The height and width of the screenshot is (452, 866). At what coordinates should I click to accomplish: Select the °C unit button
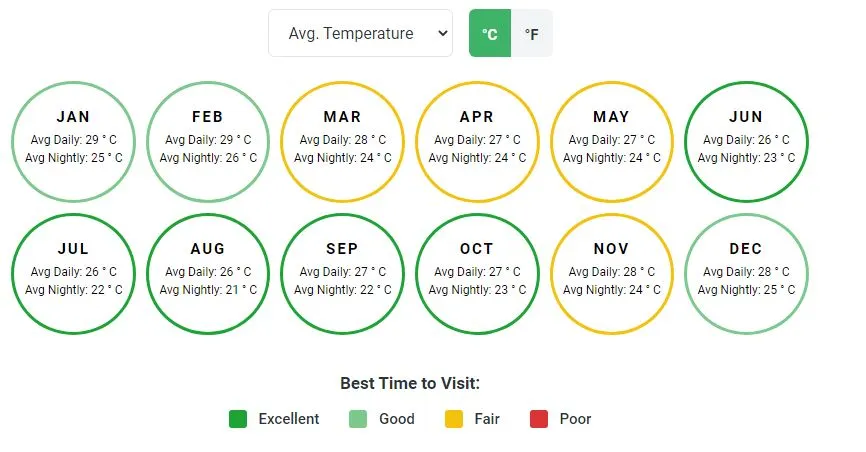point(490,33)
